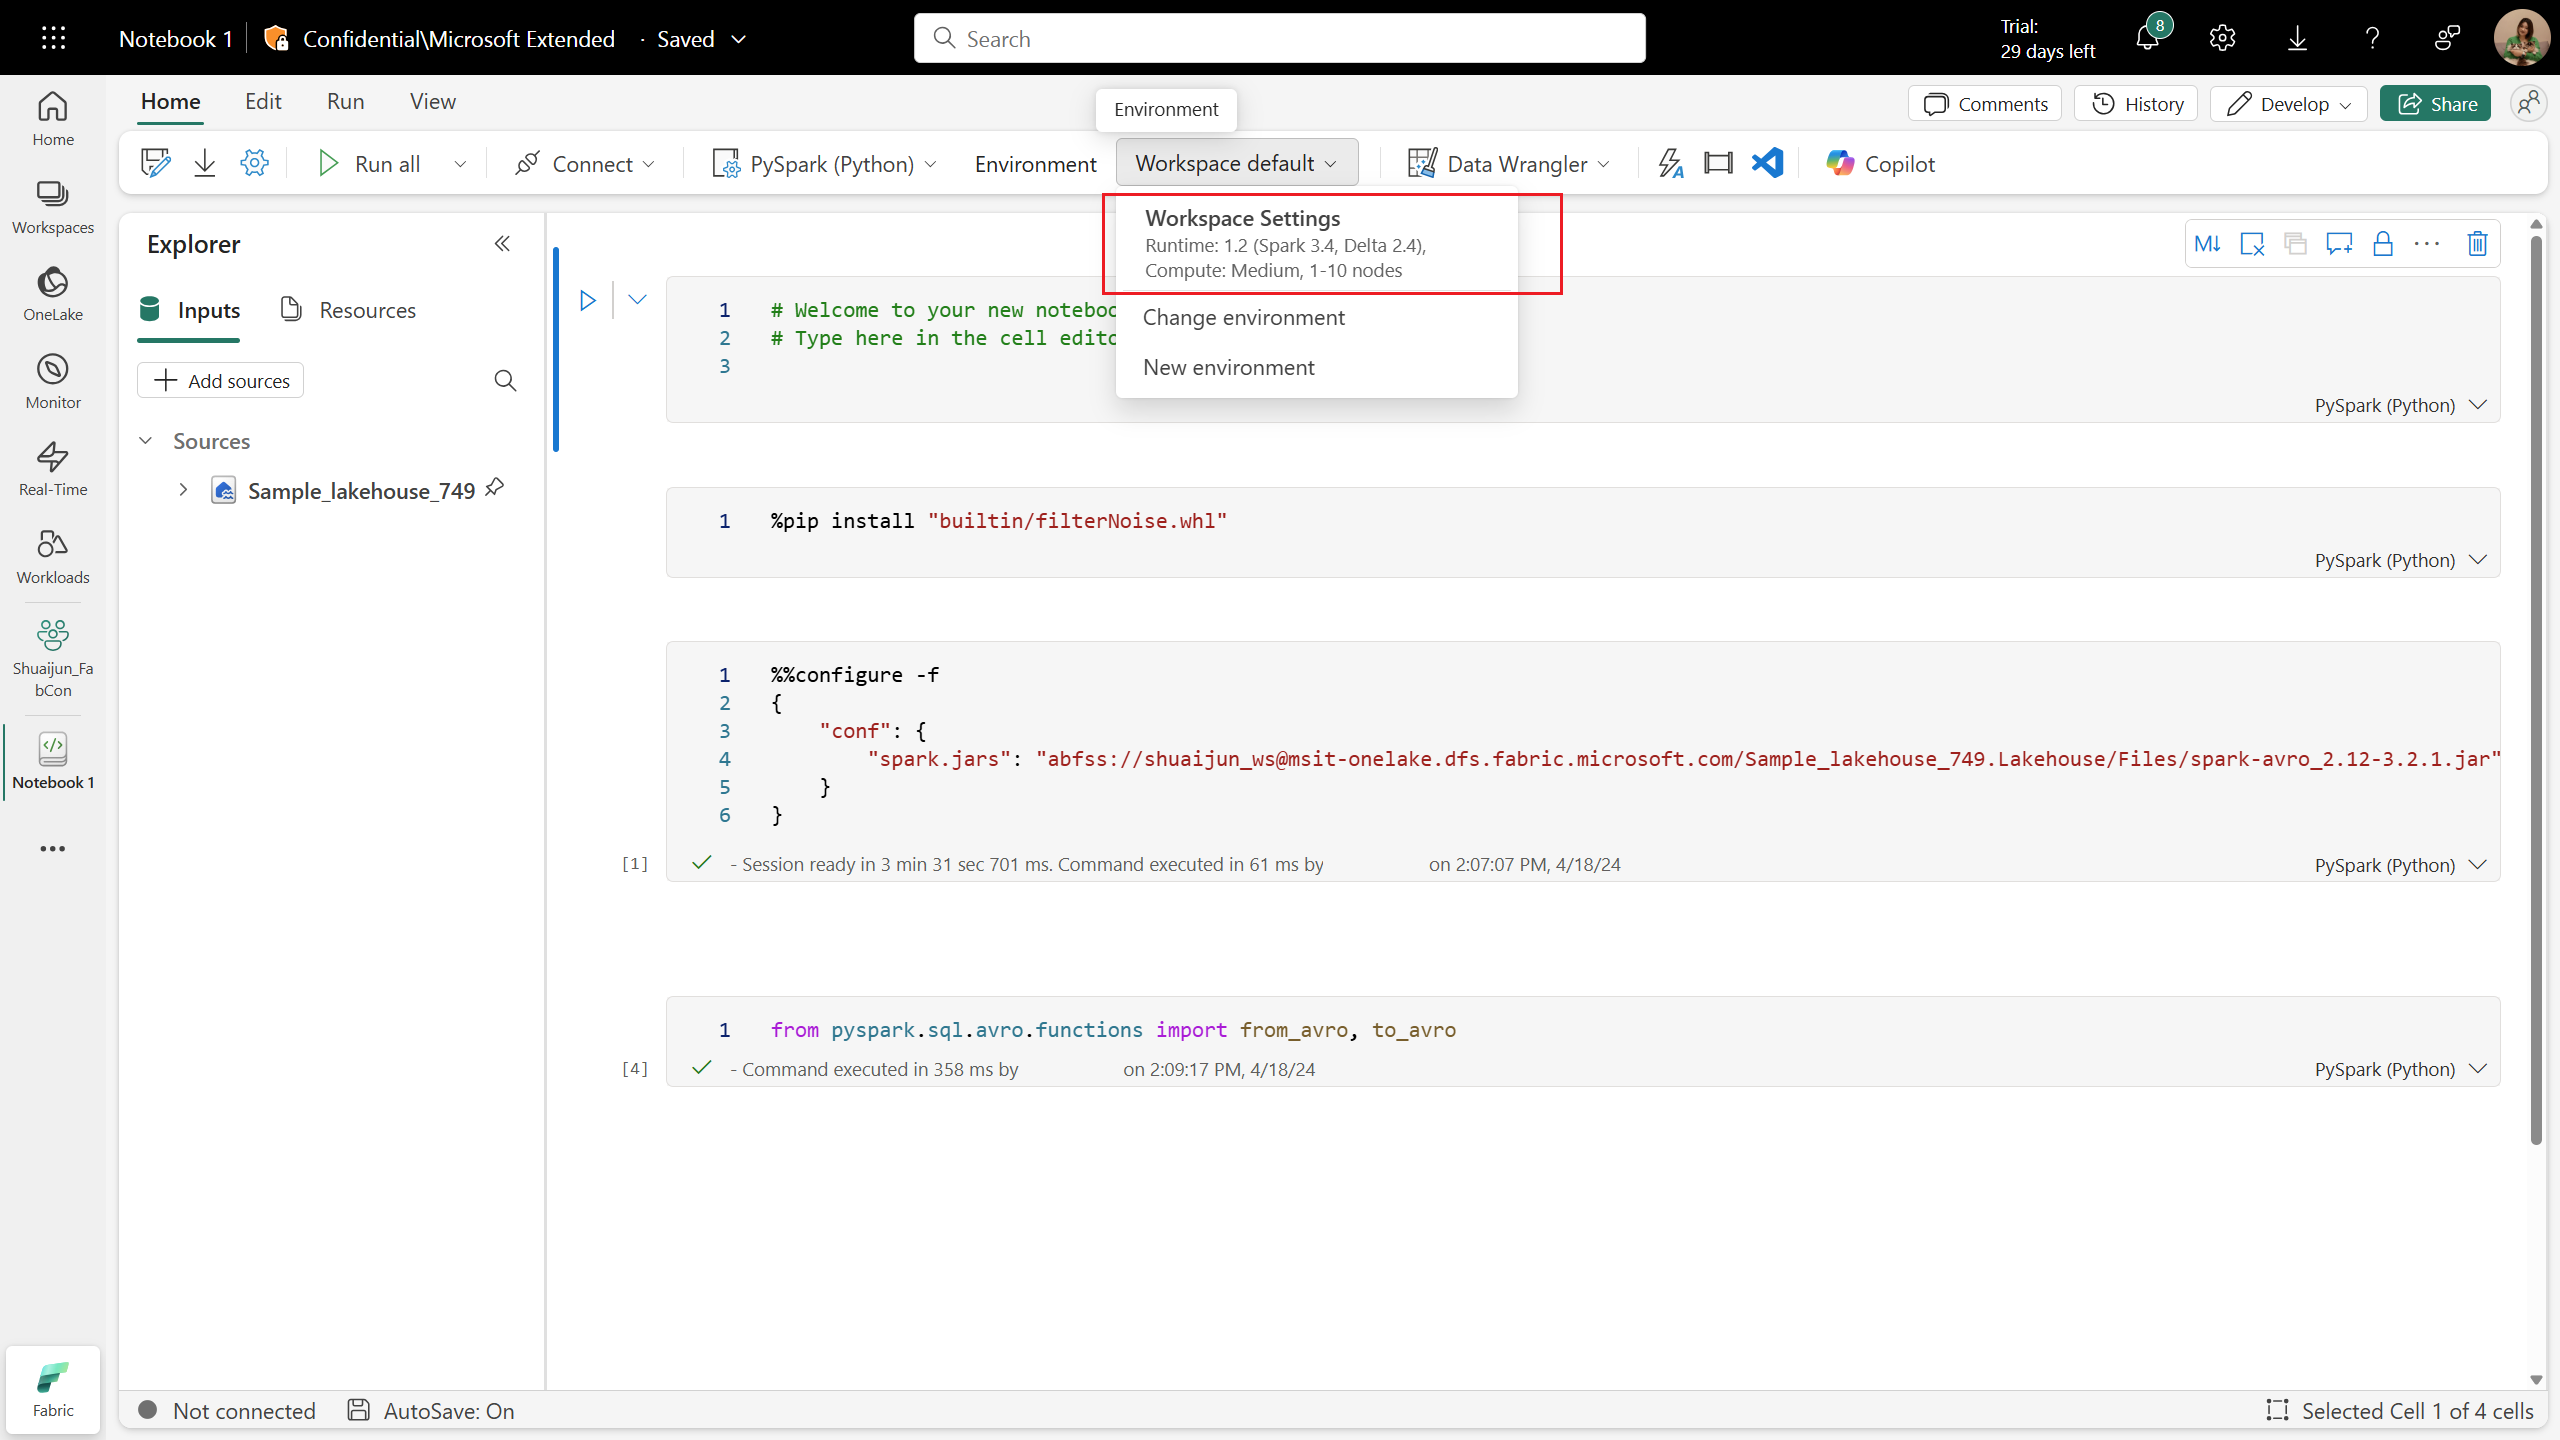Image resolution: width=2560 pixels, height=1440 pixels.
Task: Expand cell output for cell 1
Action: click(x=2479, y=865)
